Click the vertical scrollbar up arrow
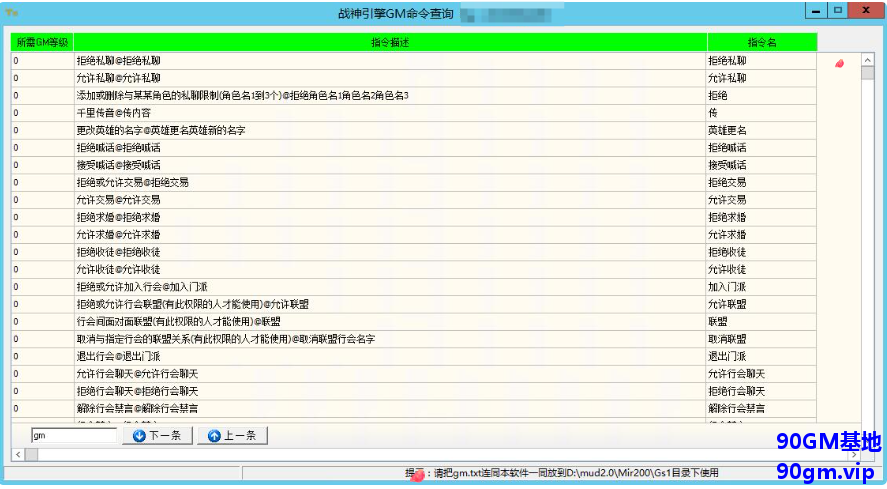This screenshot has height=489, width=887. pyautogui.click(x=867, y=59)
